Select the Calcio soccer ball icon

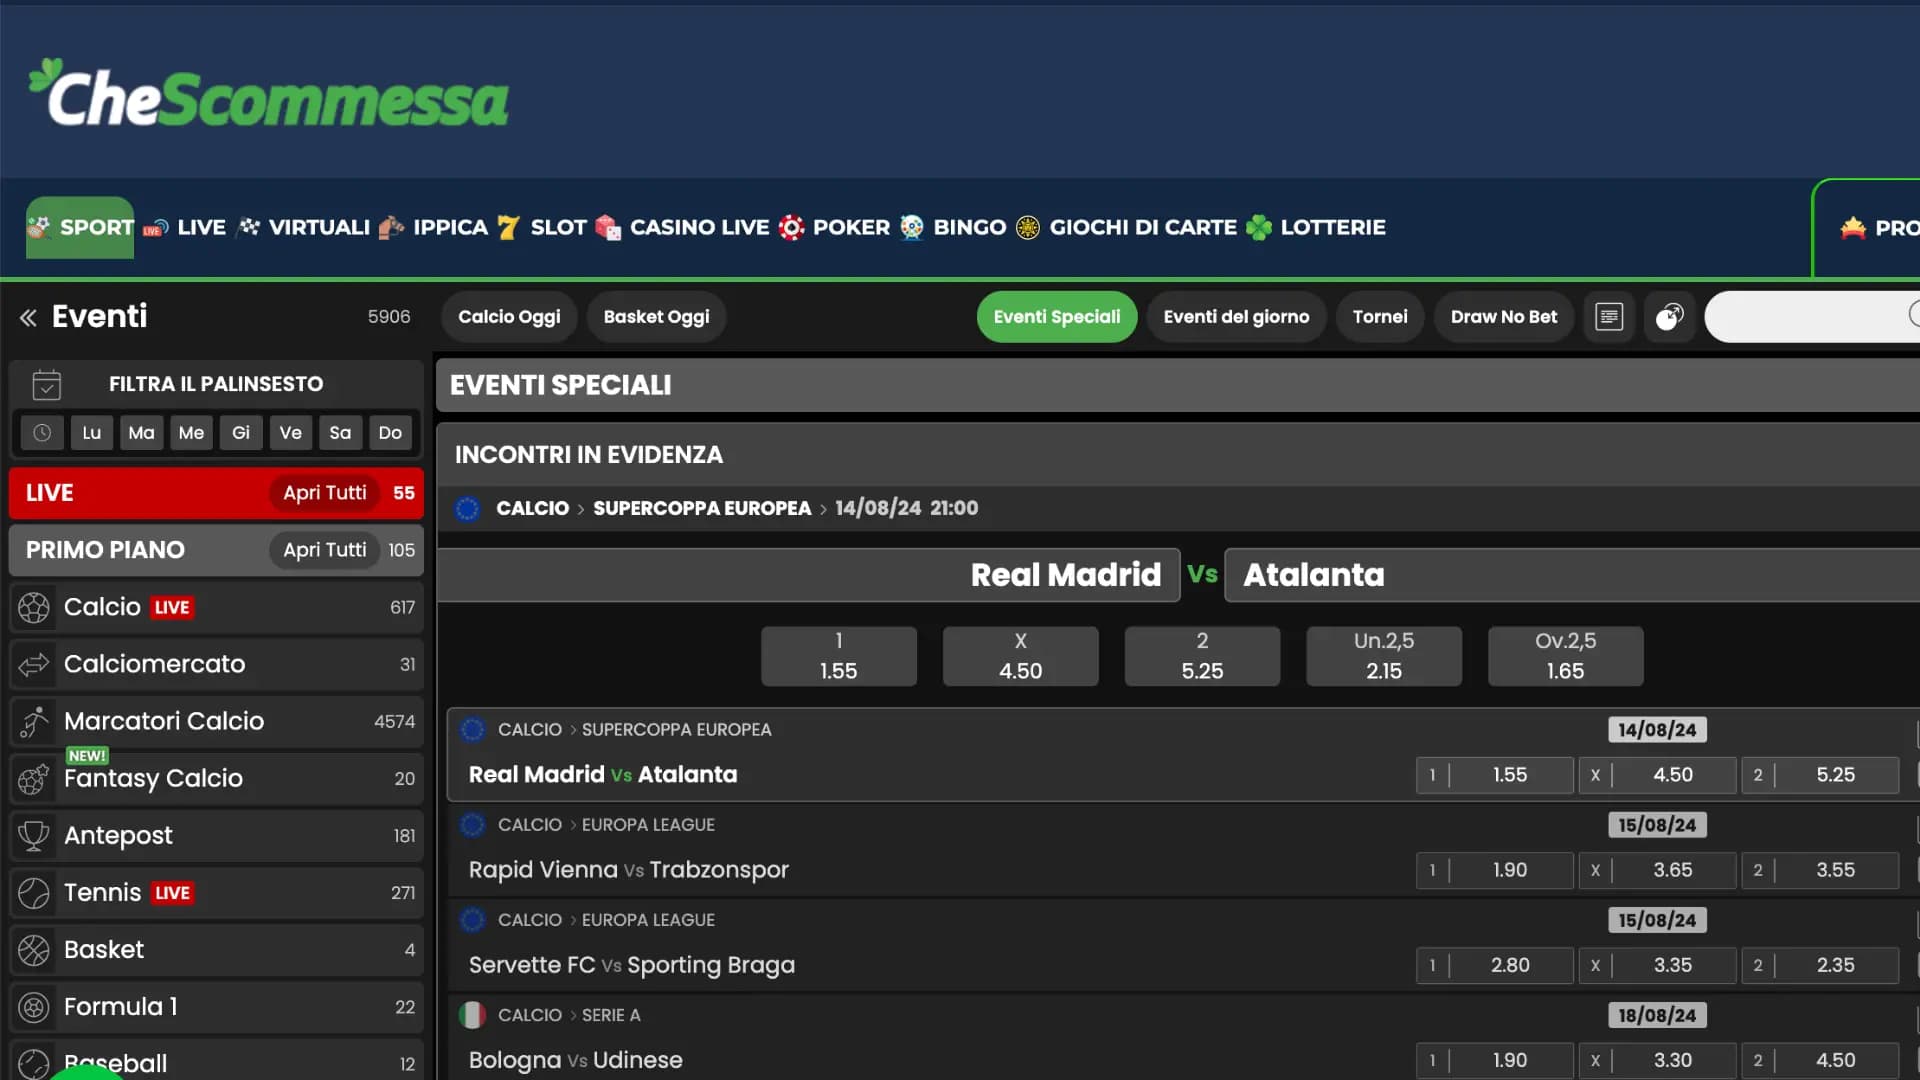[34, 607]
